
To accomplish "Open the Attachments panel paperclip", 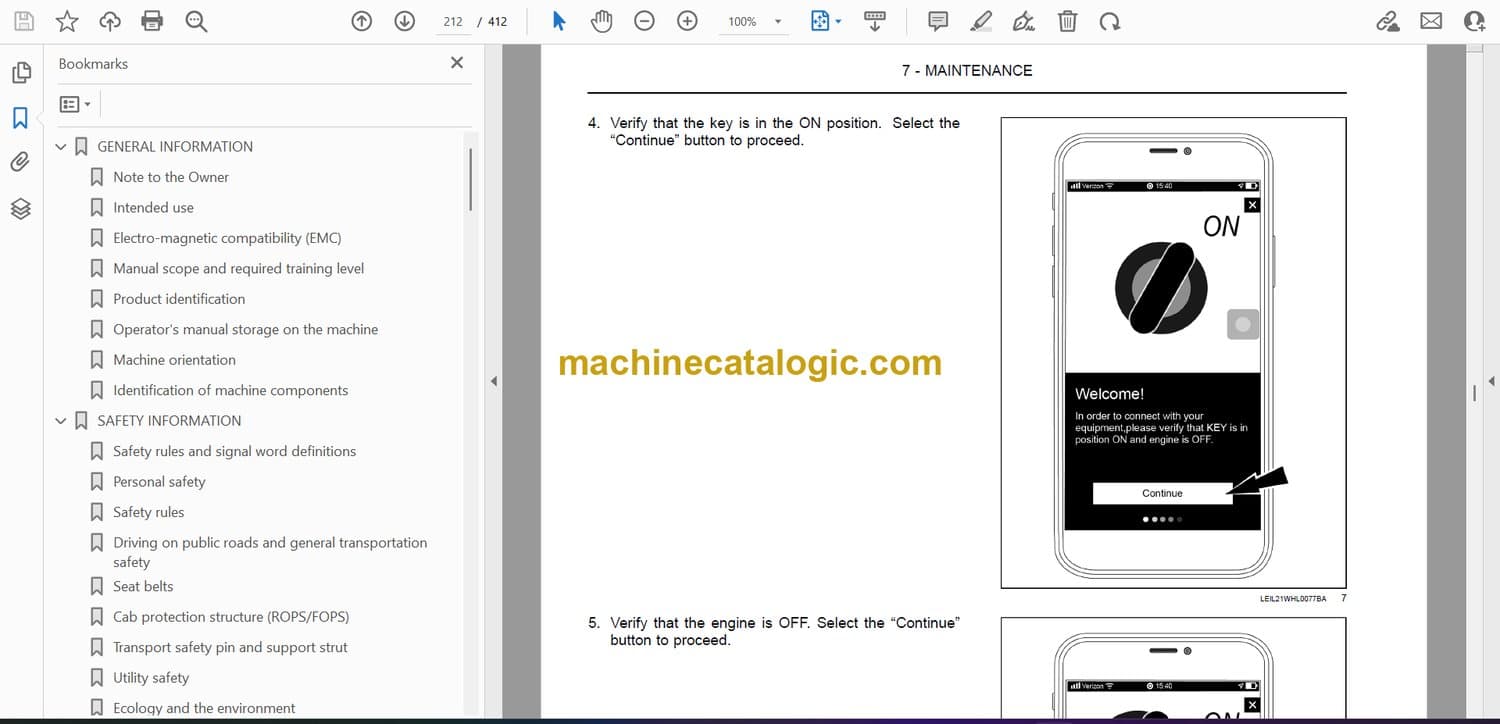I will click(20, 162).
